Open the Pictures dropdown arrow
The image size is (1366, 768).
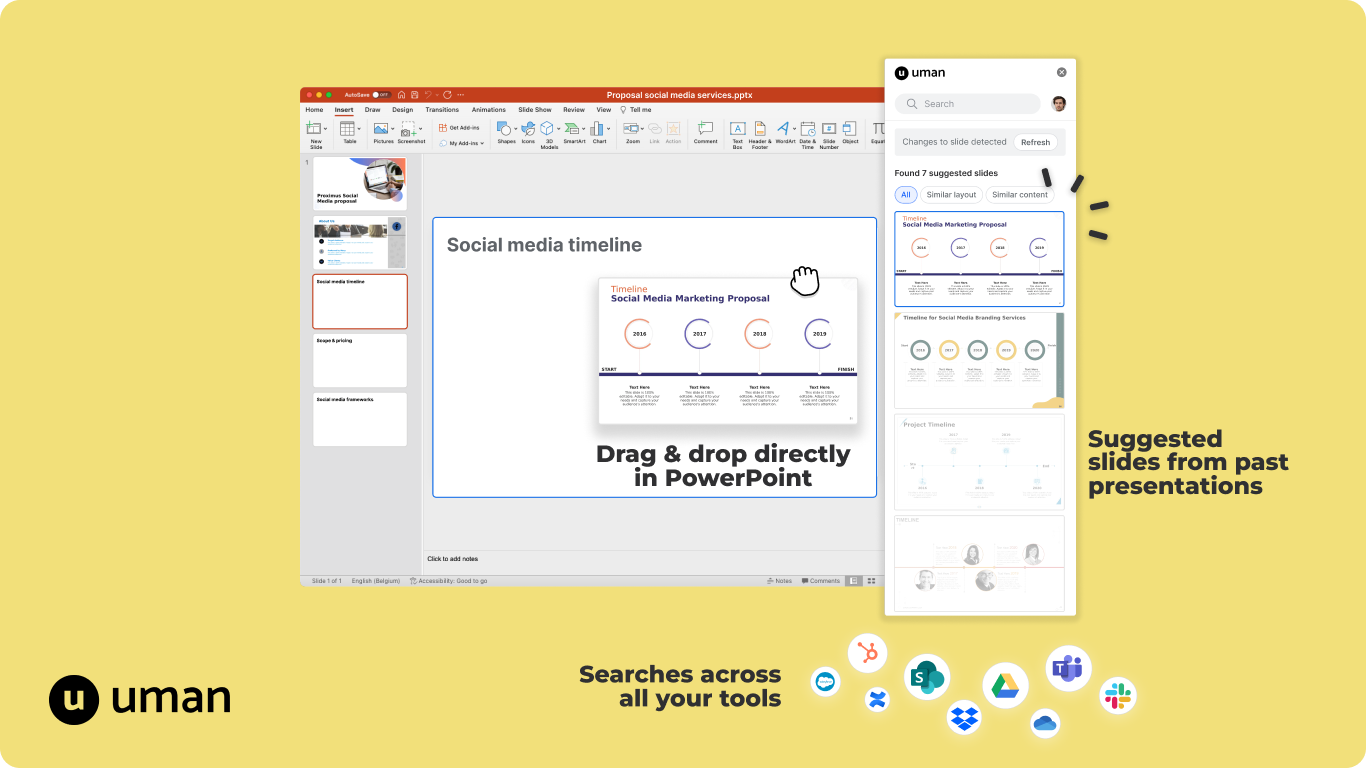(392, 128)
